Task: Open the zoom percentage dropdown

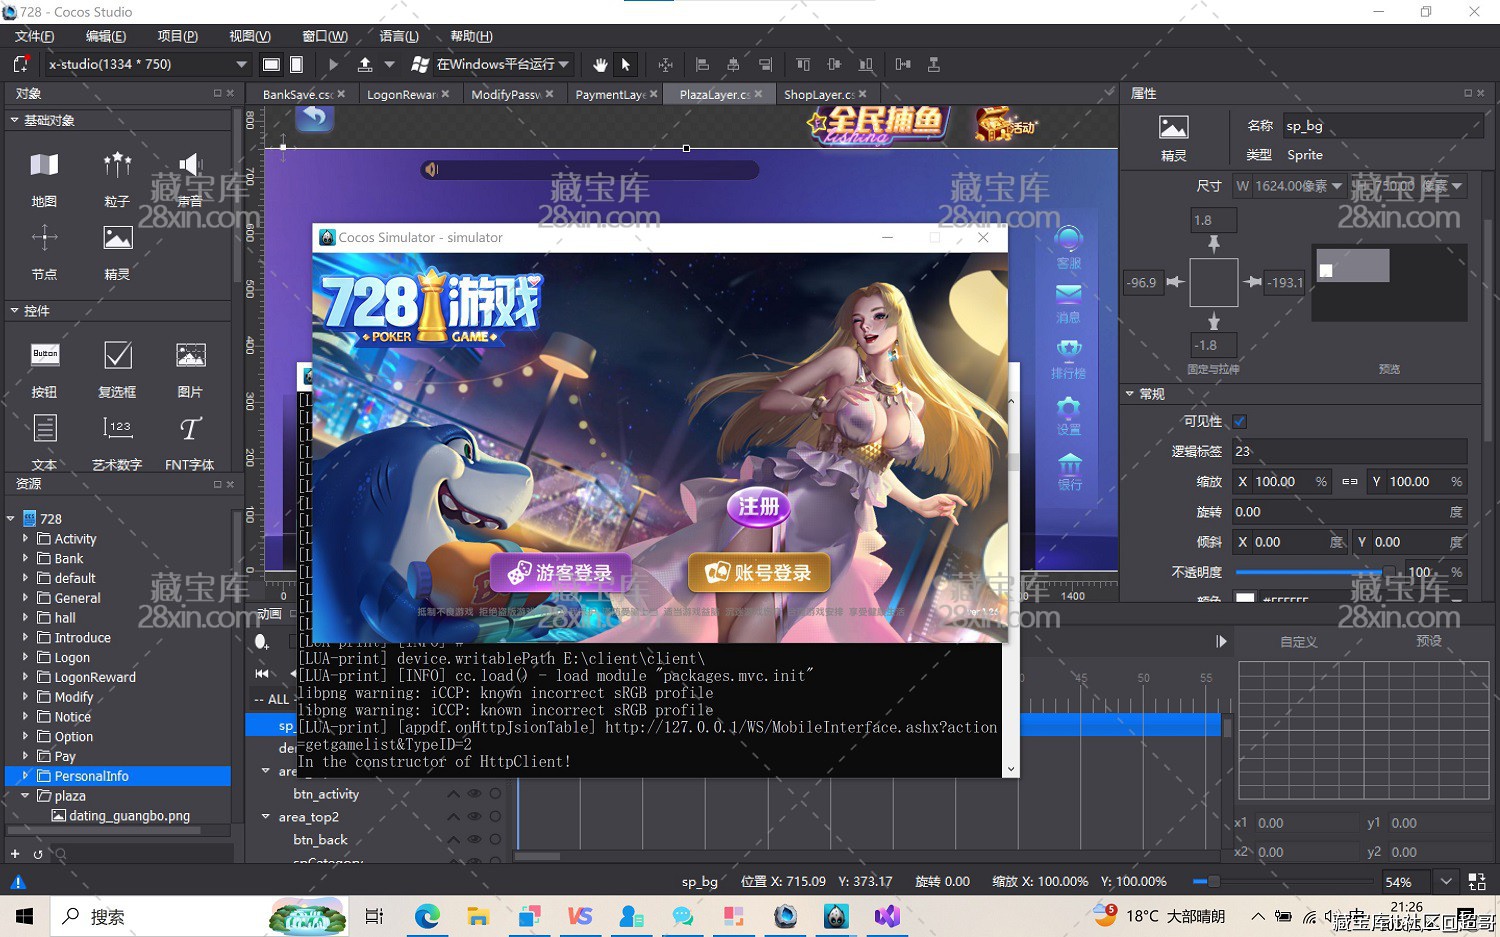Action: click(x=1446, y=881)
